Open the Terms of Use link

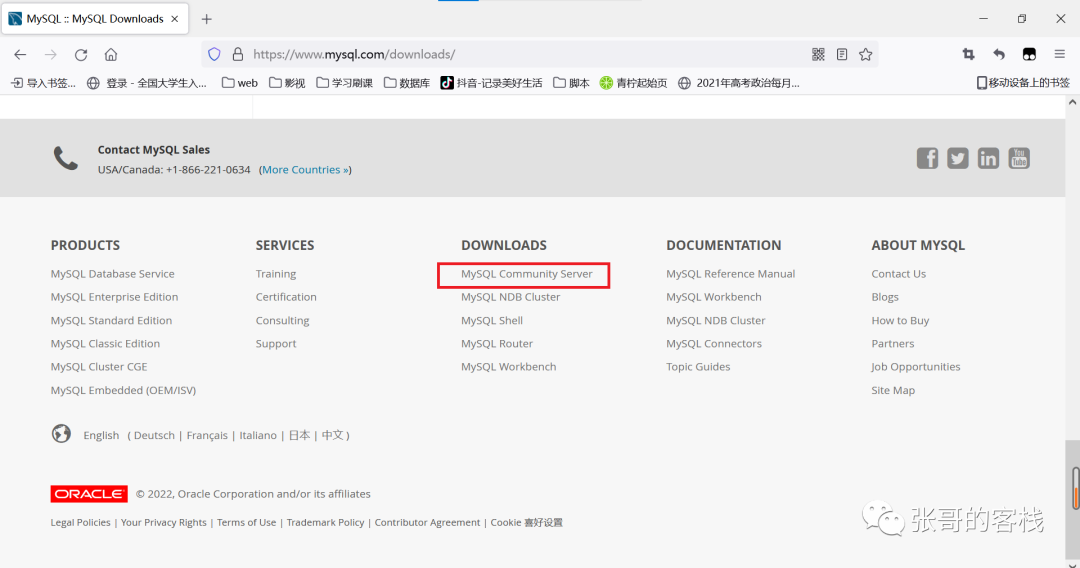tap(247, 523)
